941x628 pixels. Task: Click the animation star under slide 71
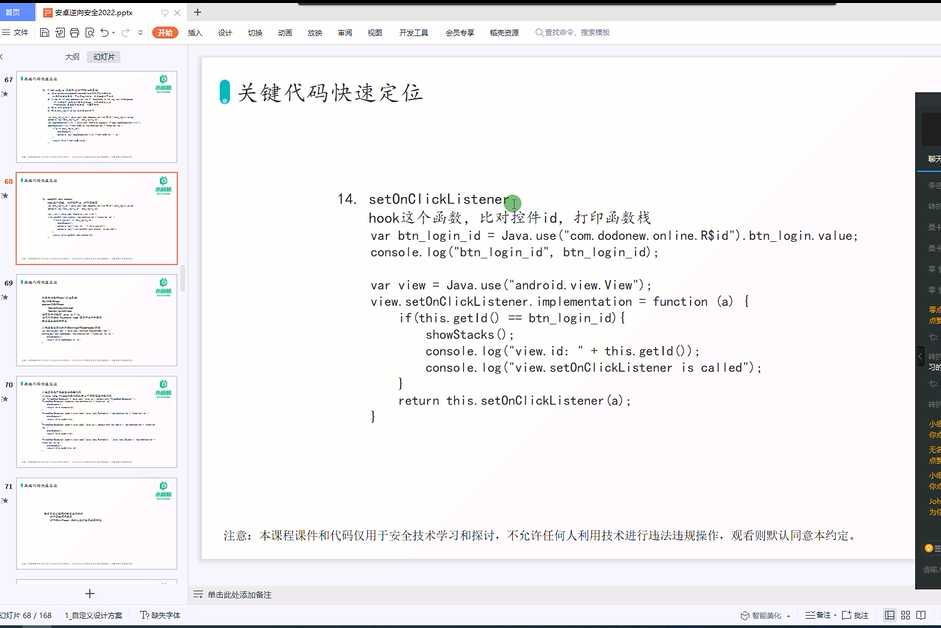(5, 501)
